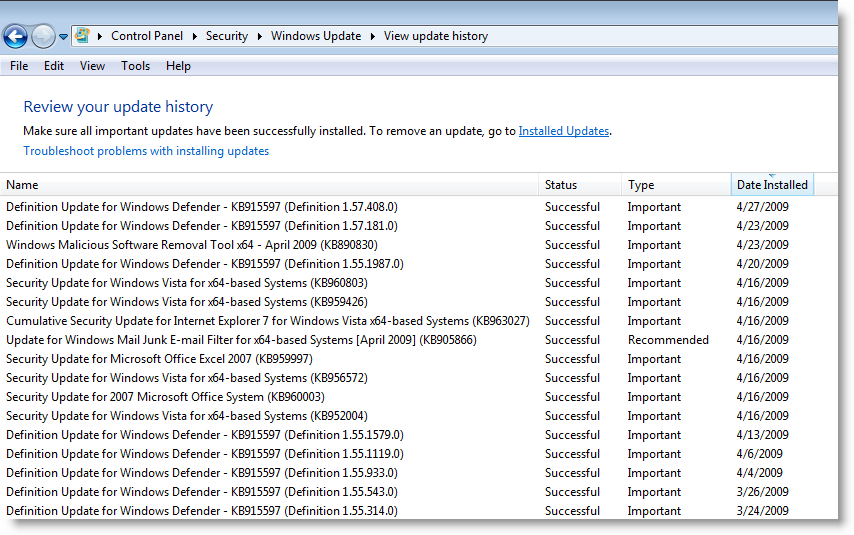The height and width of the screenshot is (535, 854).
Task: Expand the arrow after Control Panel breadcrumb
Action: pyautogui.click(x=194, y=37)
